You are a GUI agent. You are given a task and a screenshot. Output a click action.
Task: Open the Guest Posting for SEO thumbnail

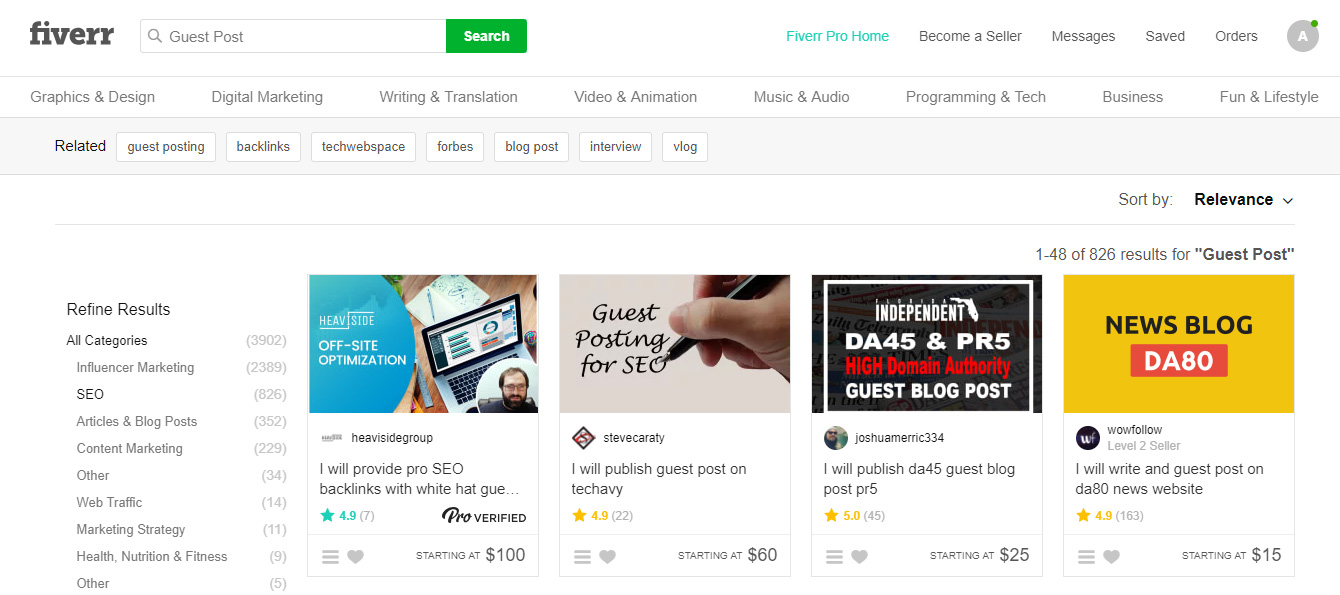pos(675,344)
